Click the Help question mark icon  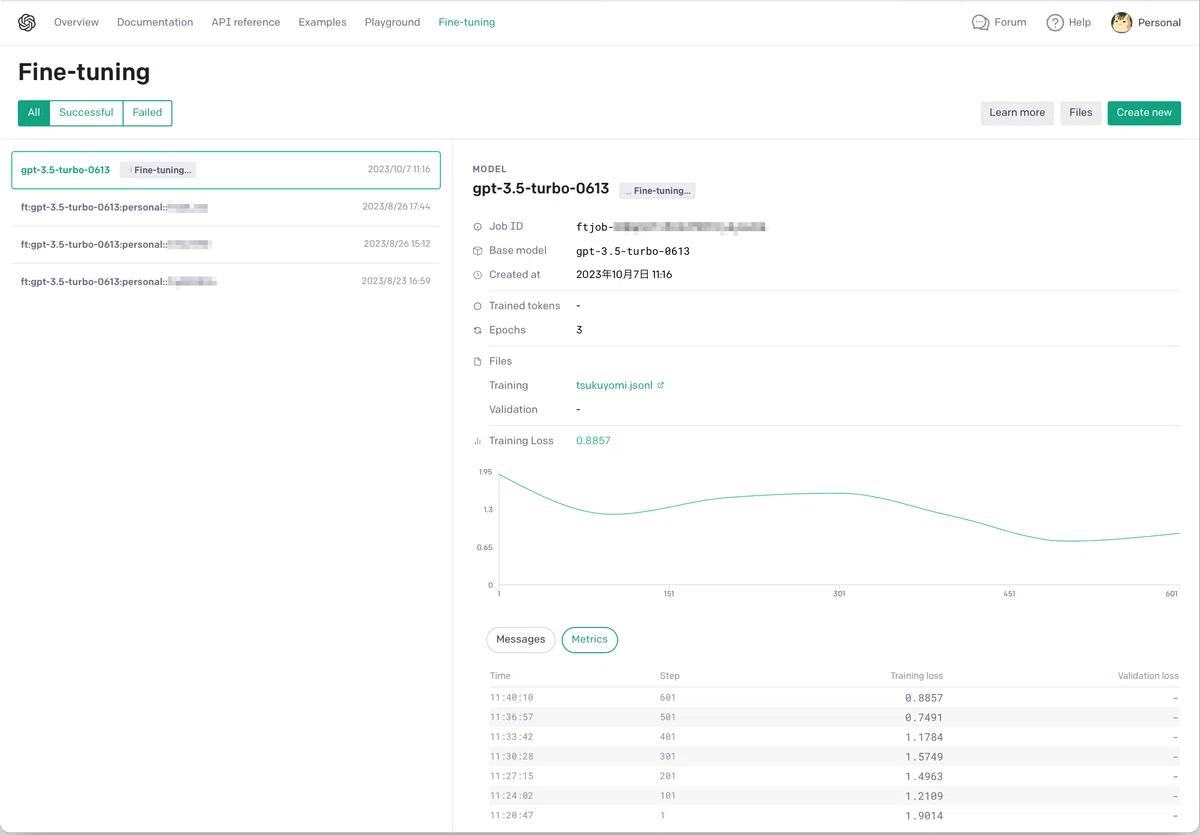[1055, 22]
